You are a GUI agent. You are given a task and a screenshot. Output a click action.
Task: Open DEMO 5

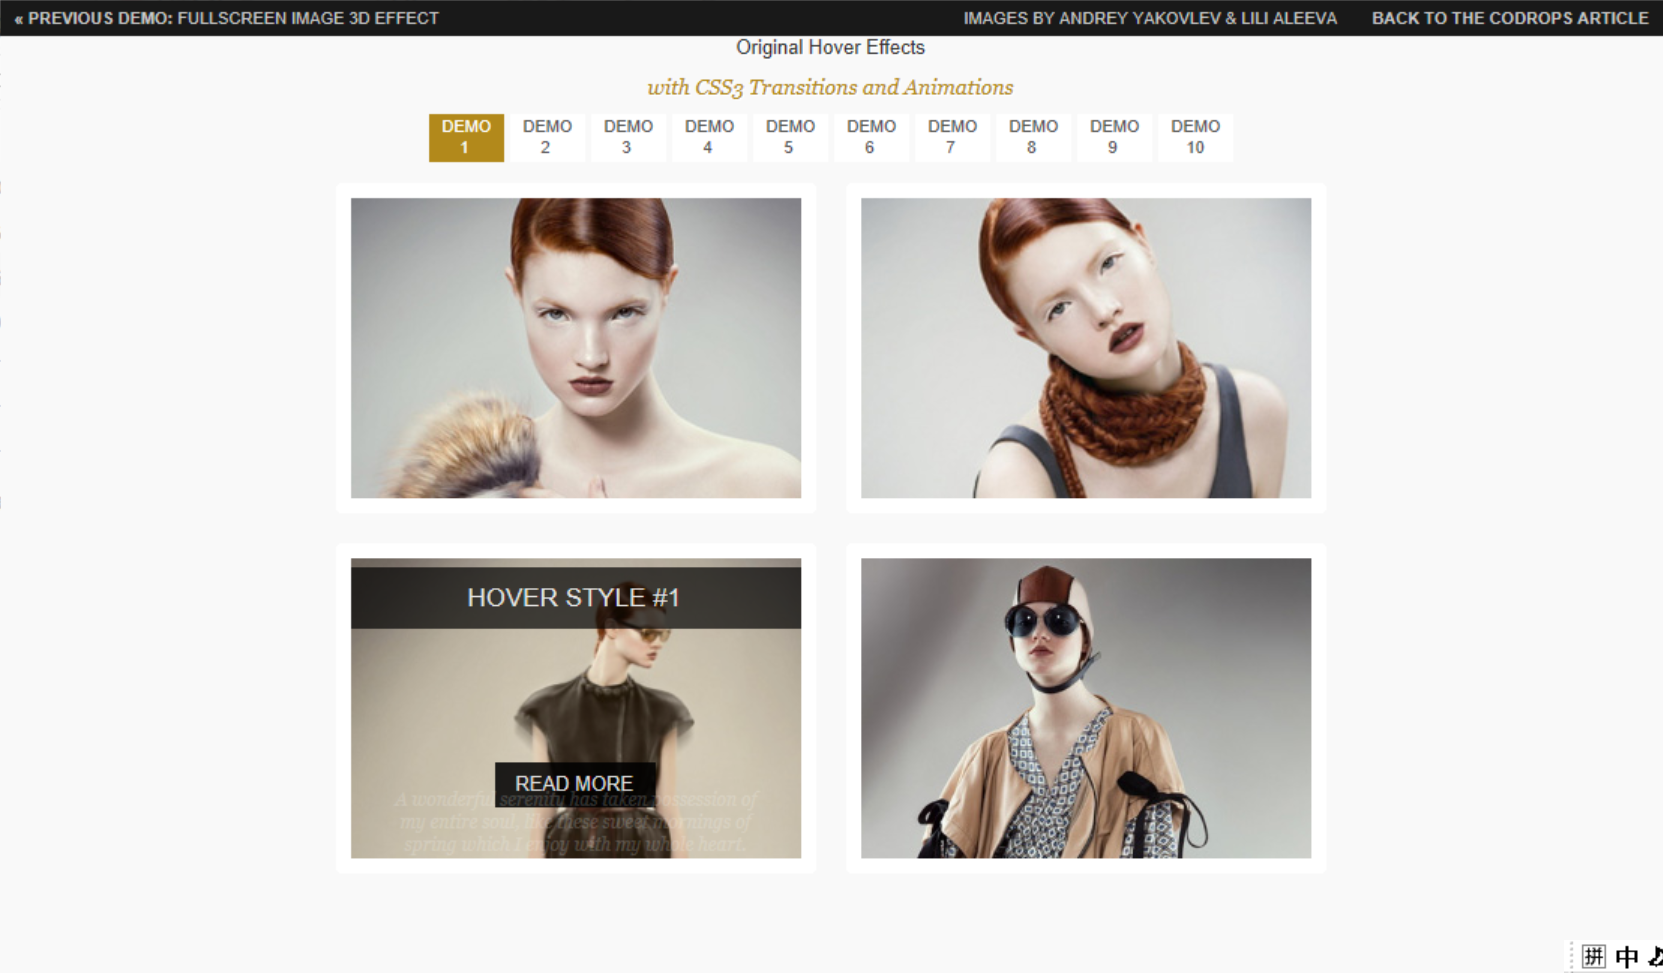coord(790,137)
